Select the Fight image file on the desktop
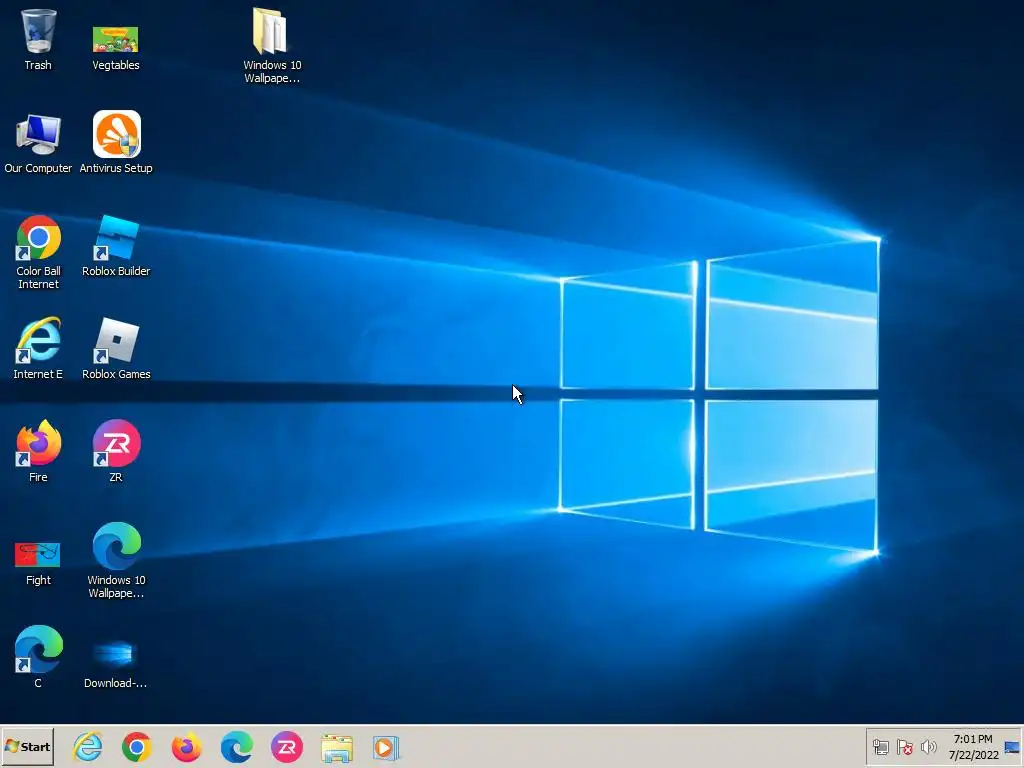This screenshot has height=768, width=1024. pos(38,563)
